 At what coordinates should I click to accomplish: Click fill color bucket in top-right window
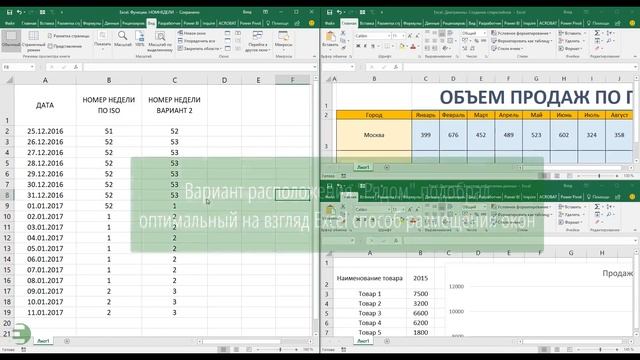coord(402,47)
